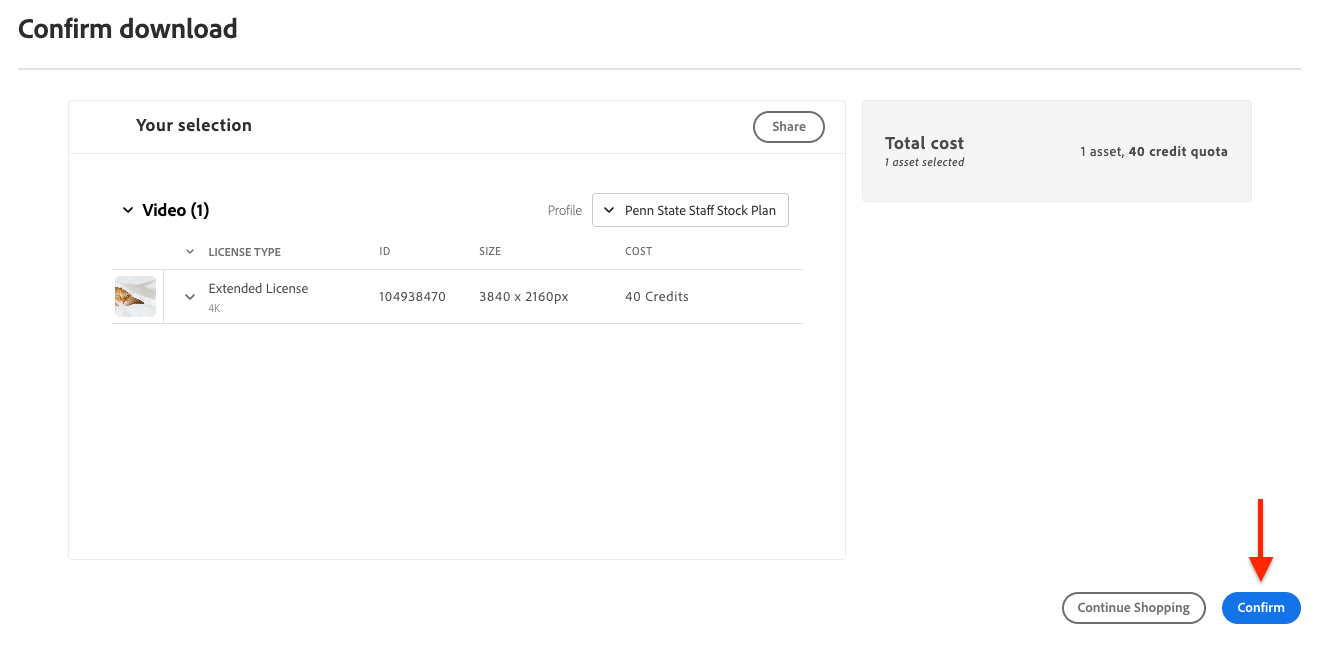Viewport: 1333px width, 648px height.
Task: Click the SIZE column header
Action: [490, 252]
